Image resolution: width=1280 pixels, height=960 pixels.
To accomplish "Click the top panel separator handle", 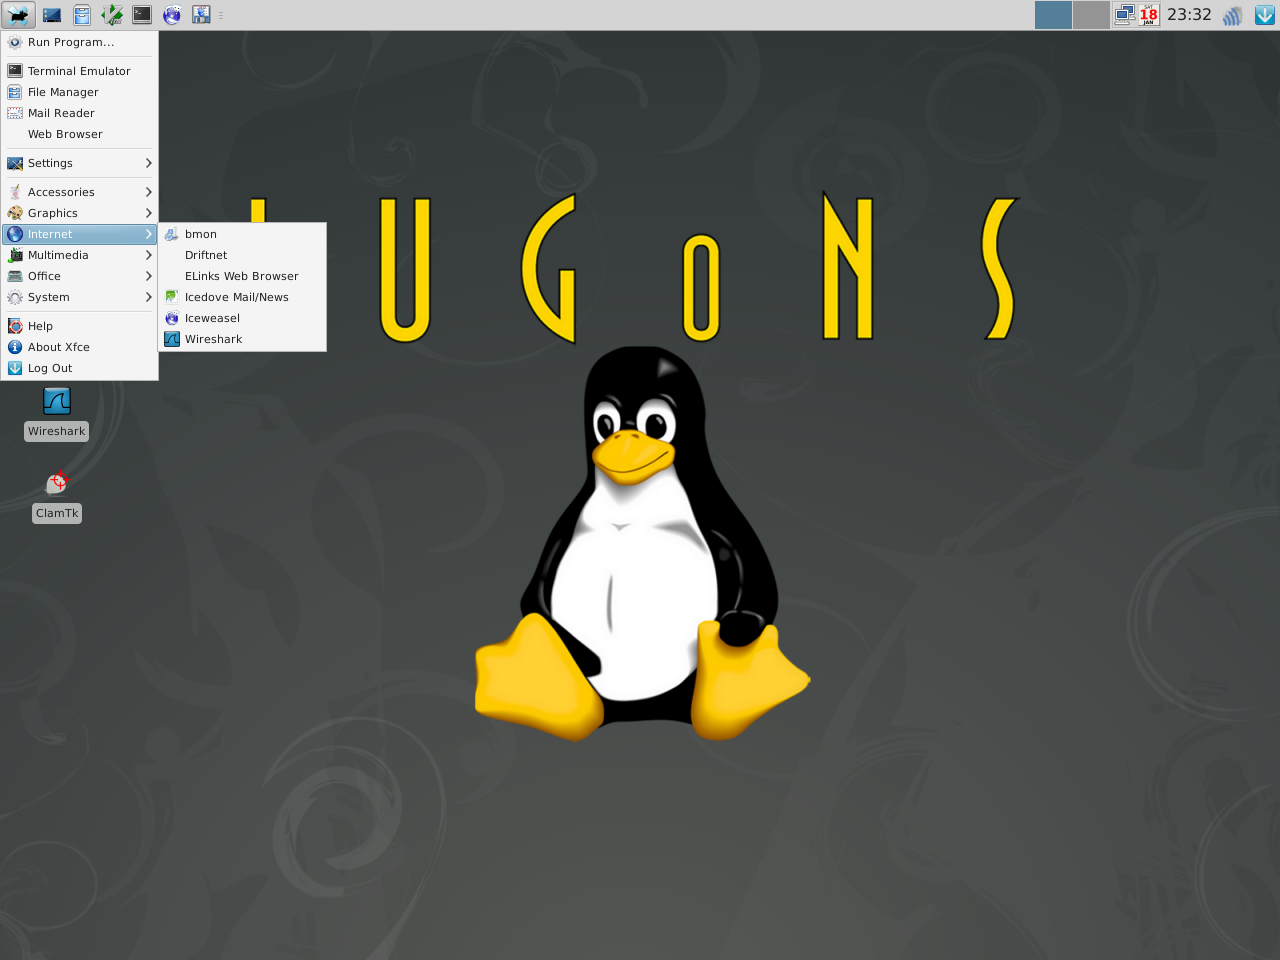I will [221, 15].
